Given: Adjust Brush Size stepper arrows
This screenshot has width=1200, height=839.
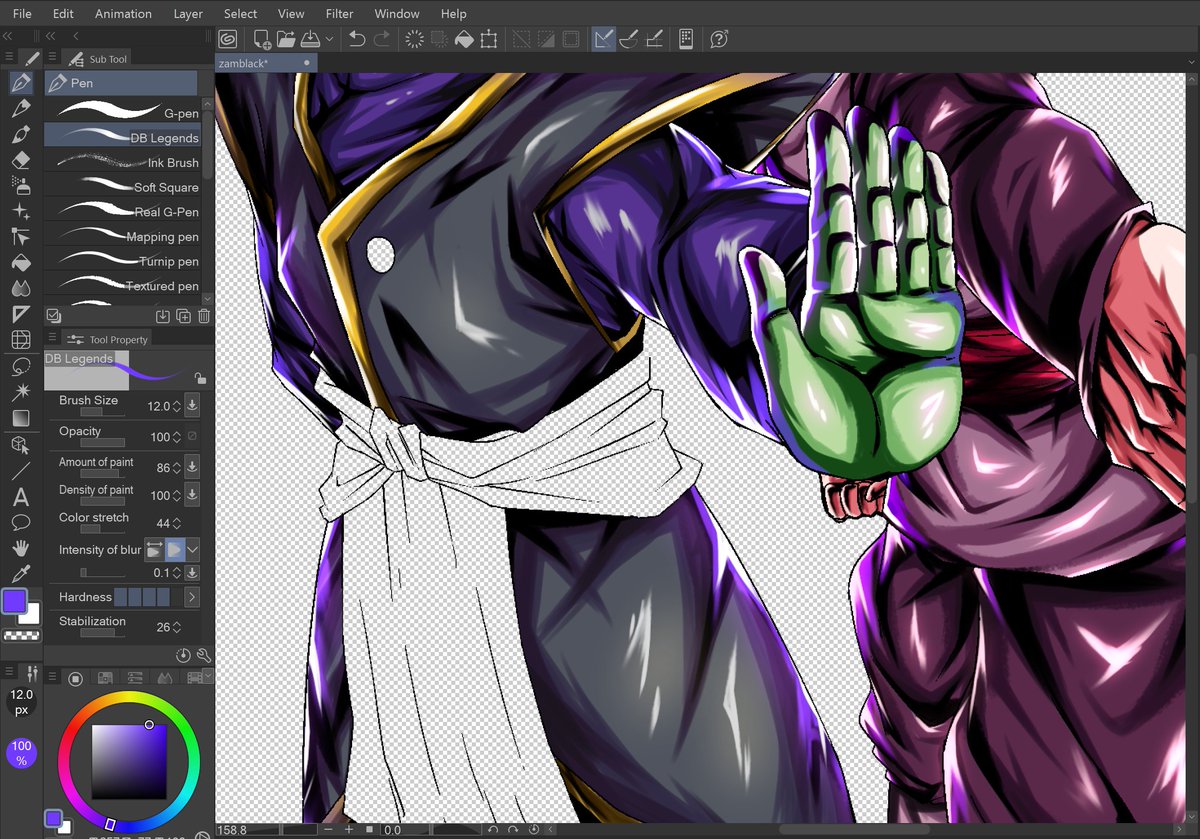Looking at the screenshot, I should click(177, 407).
